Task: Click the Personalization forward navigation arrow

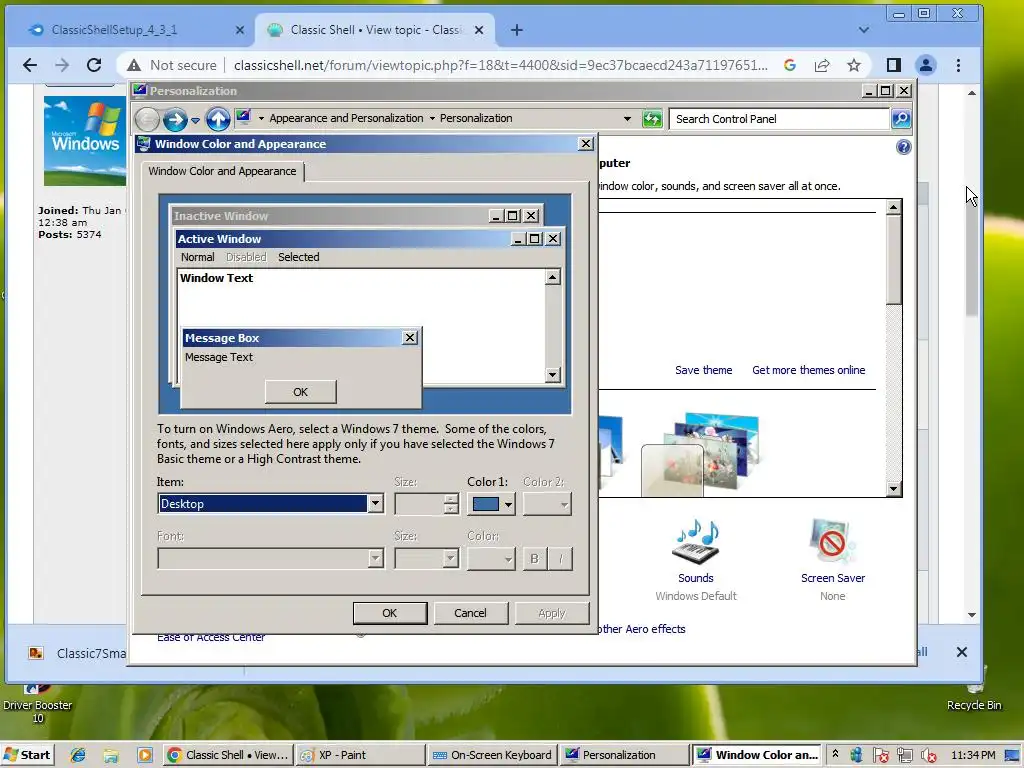Action: (x=175, y=120)
